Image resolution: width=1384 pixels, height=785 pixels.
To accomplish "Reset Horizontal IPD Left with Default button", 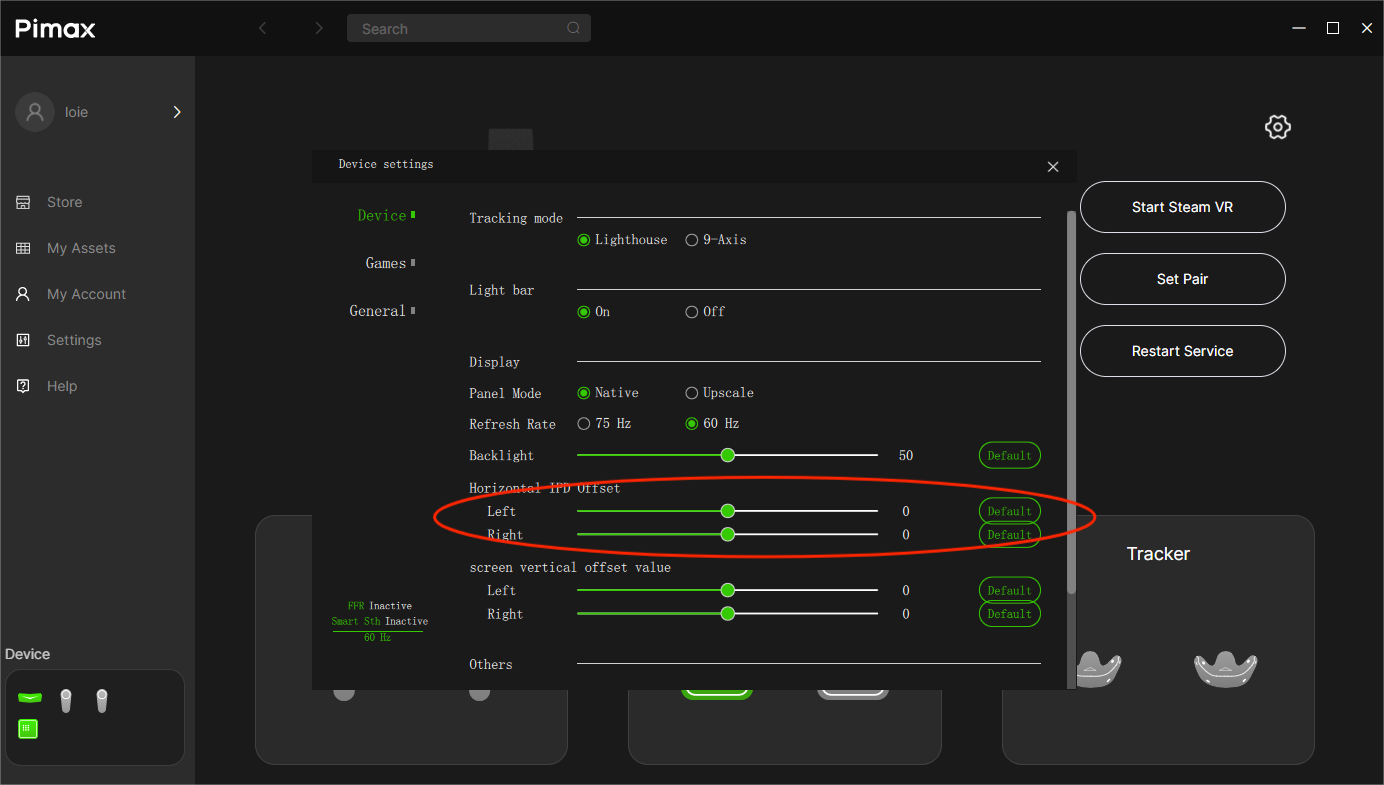I will pos(1009,511).
